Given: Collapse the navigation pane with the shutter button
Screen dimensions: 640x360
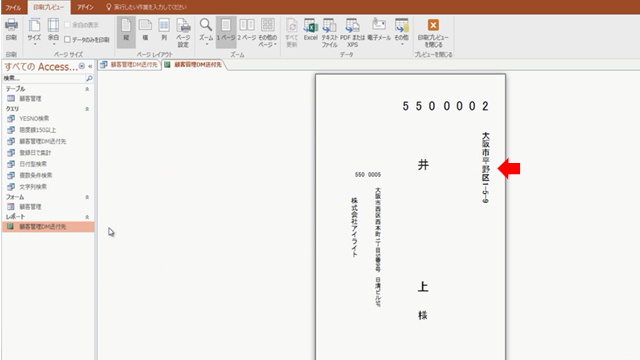Looking at the screenshot, I should (90, 66).
